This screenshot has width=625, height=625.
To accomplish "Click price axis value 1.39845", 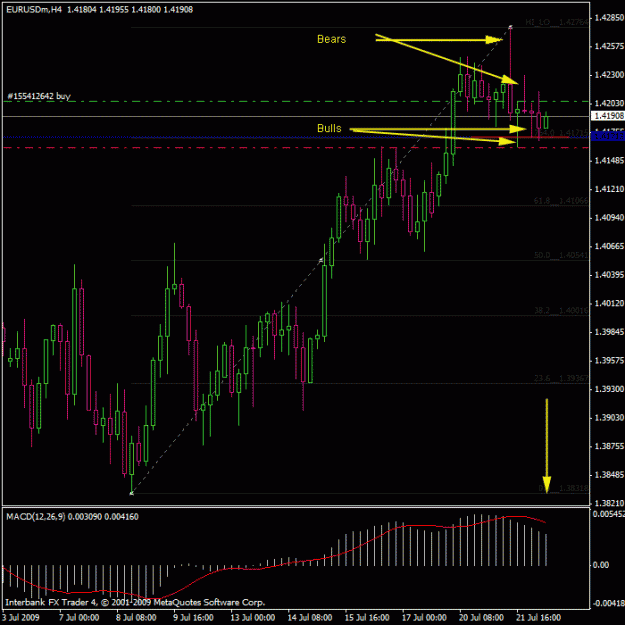I will [x=609, y=332].
